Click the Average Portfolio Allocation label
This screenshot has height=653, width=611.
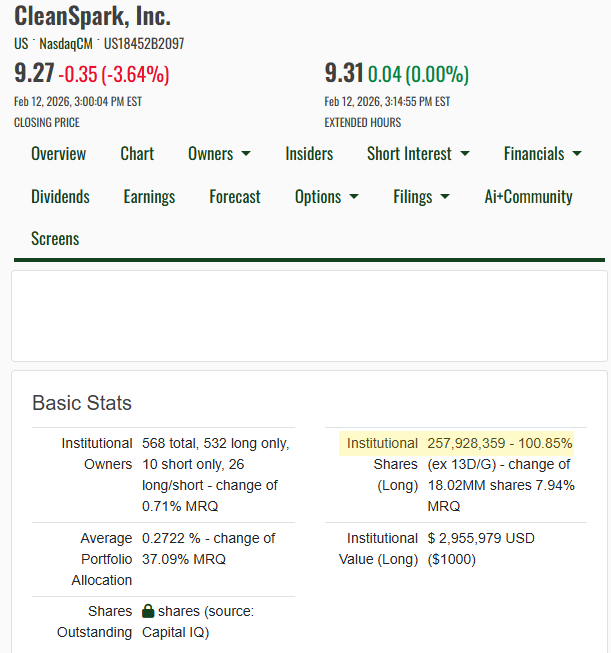pyautogui.click(x=102, y=559)
